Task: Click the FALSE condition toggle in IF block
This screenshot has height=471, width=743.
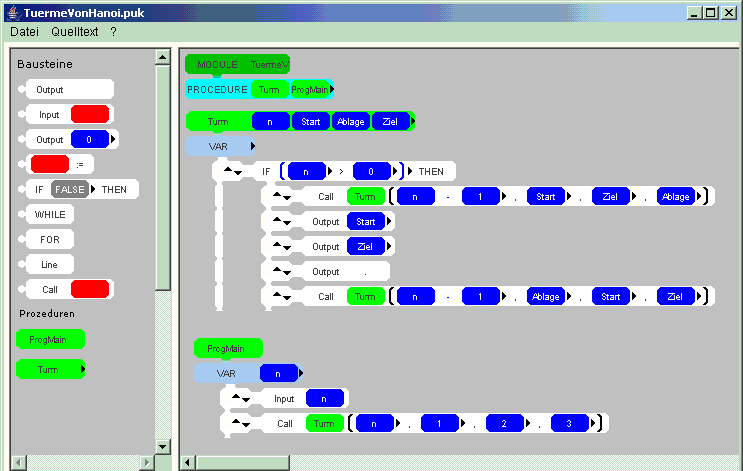Action: click(x=70, y=189)
